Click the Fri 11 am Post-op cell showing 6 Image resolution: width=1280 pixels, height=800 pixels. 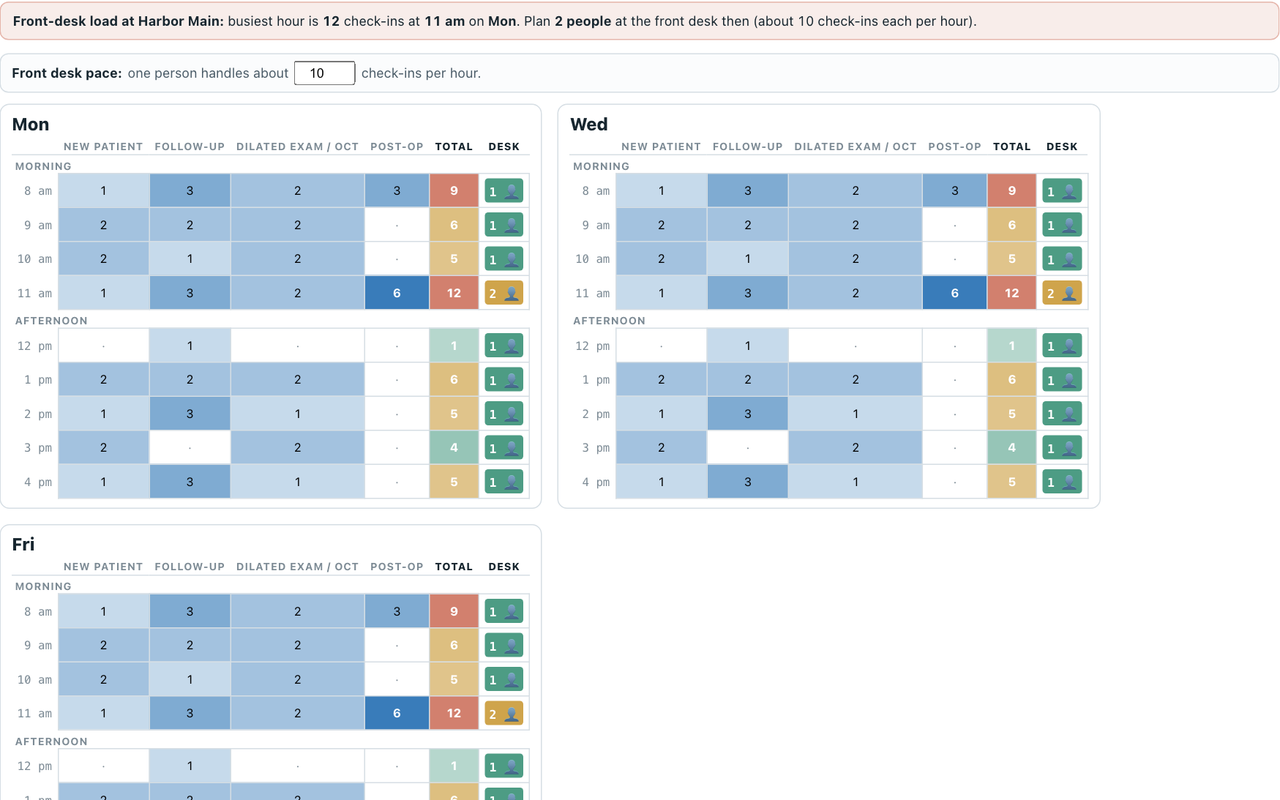(x=397, y=713)
